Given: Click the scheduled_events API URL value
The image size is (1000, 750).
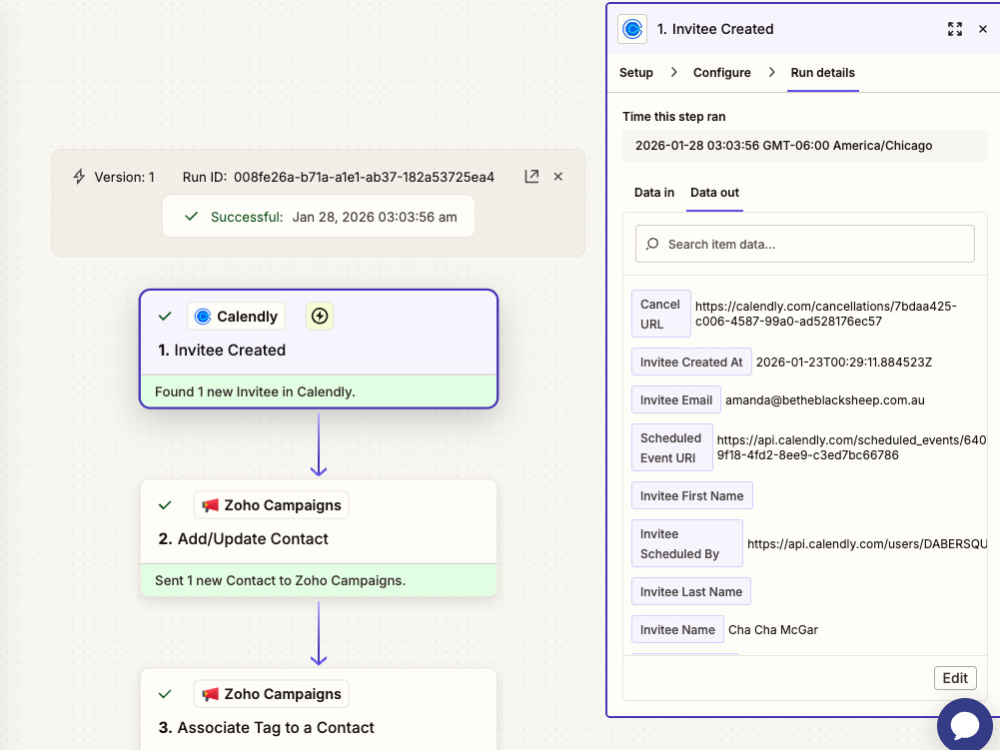Looking at the screenshot, I should click(x=851, y=448).
